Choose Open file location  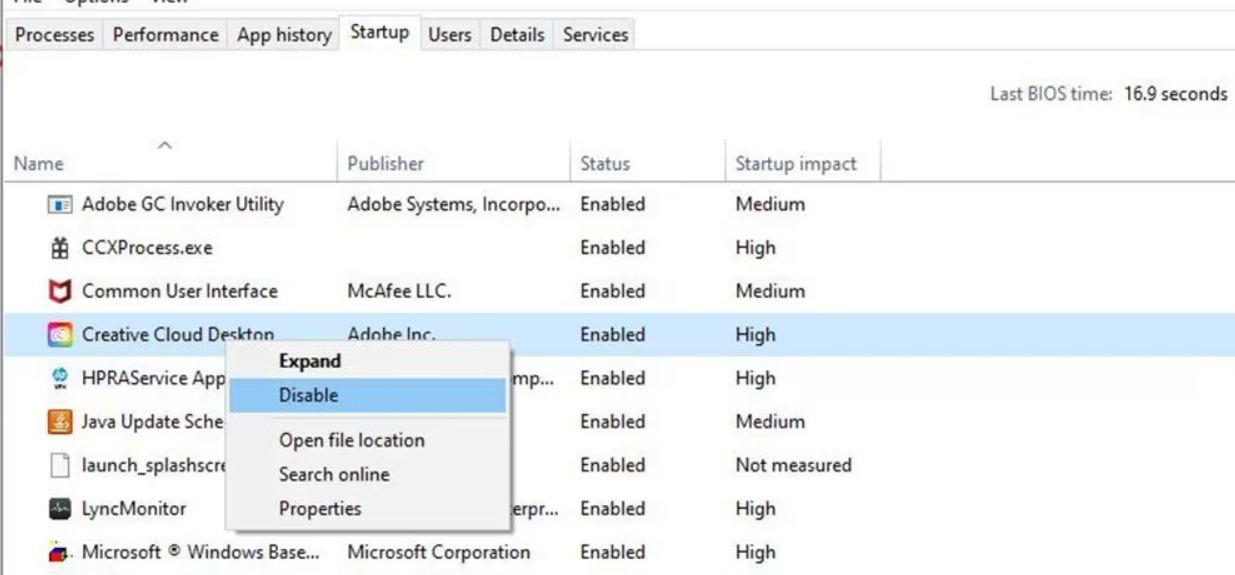coord(351,441)
